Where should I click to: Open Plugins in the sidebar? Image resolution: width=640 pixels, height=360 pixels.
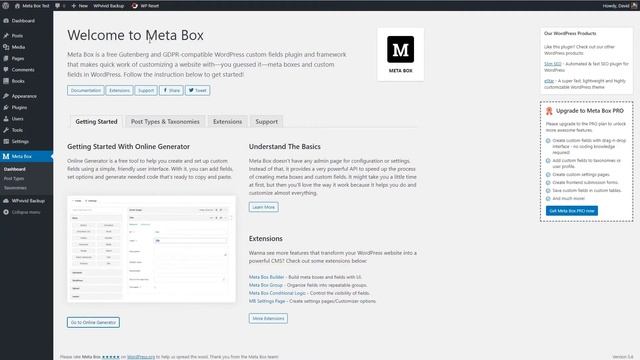(26, 107)
